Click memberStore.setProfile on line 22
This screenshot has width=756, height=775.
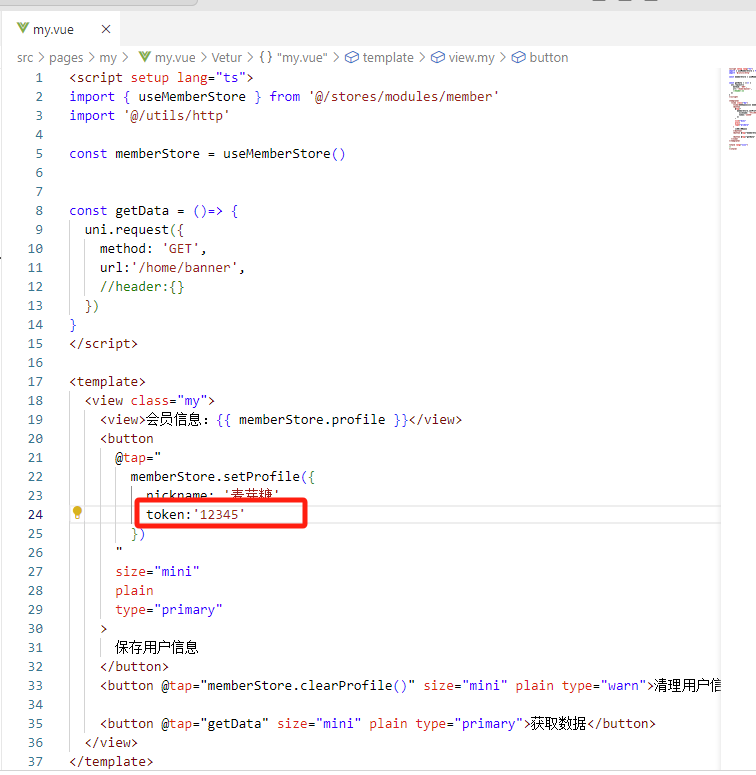point(215,476)
